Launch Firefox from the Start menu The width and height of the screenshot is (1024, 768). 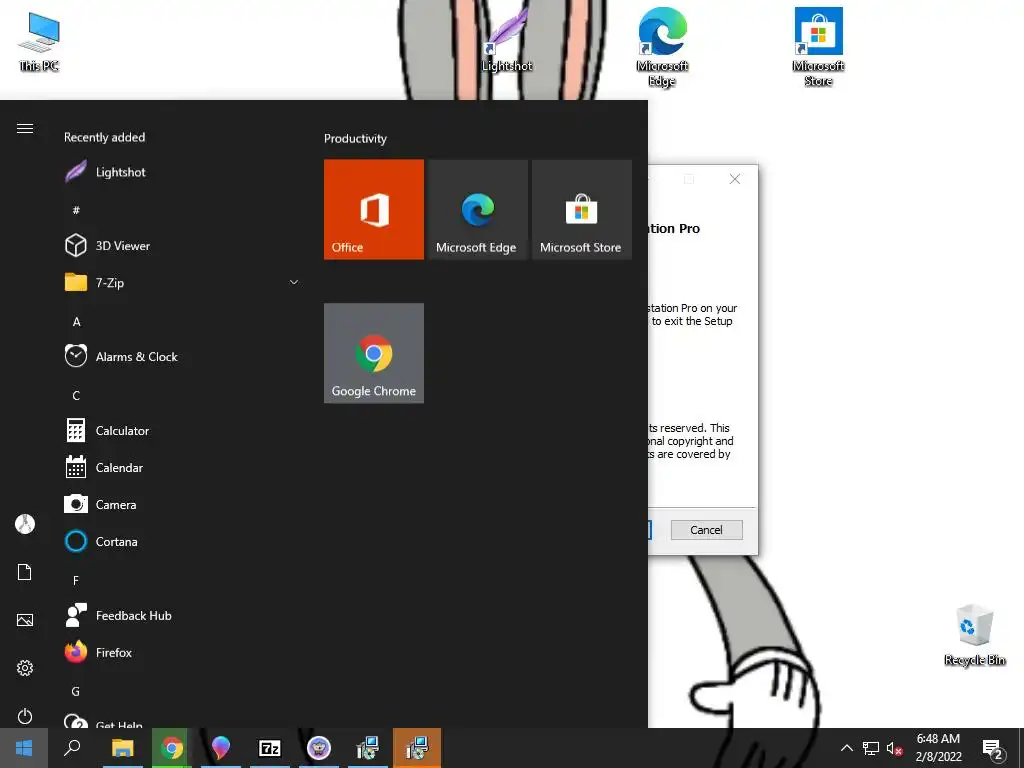182,653
